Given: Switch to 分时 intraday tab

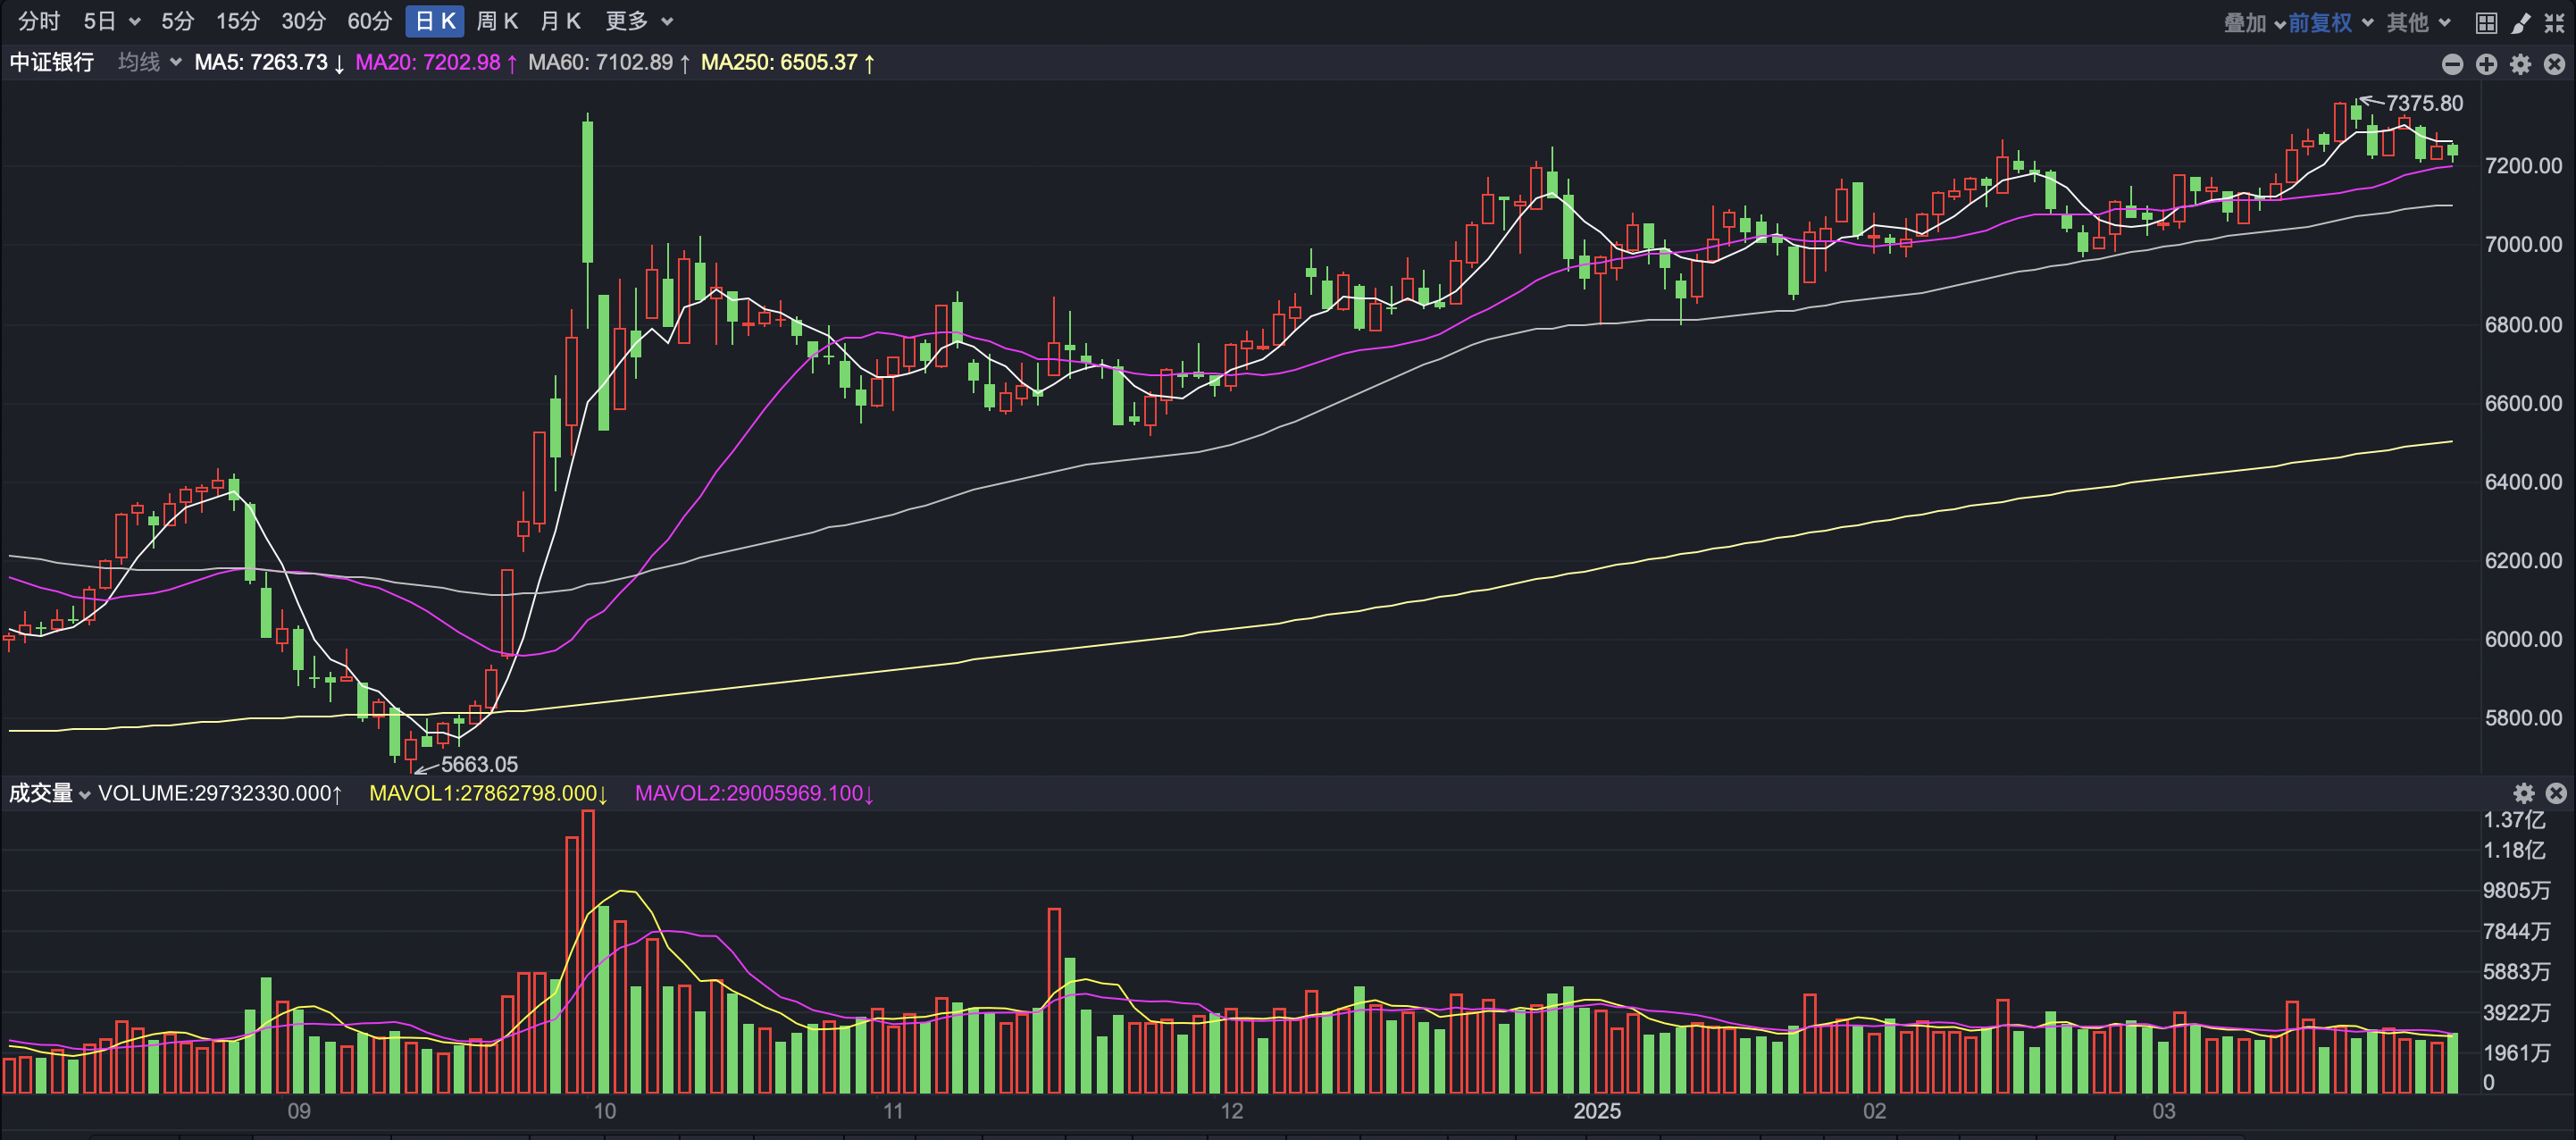Looking at the screenshot, I should [x=39, y=21].
